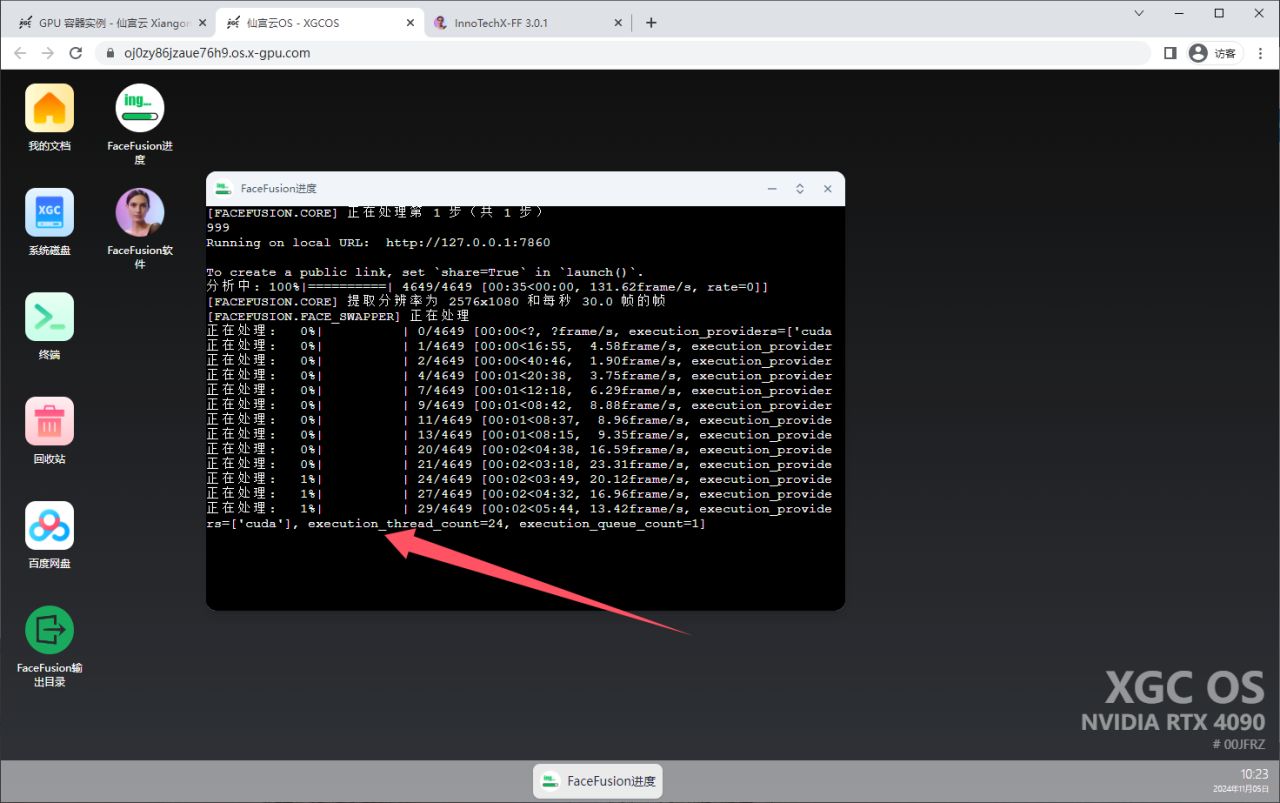Click the 提取分辨率为 2576x1080 line

[436, 301]
